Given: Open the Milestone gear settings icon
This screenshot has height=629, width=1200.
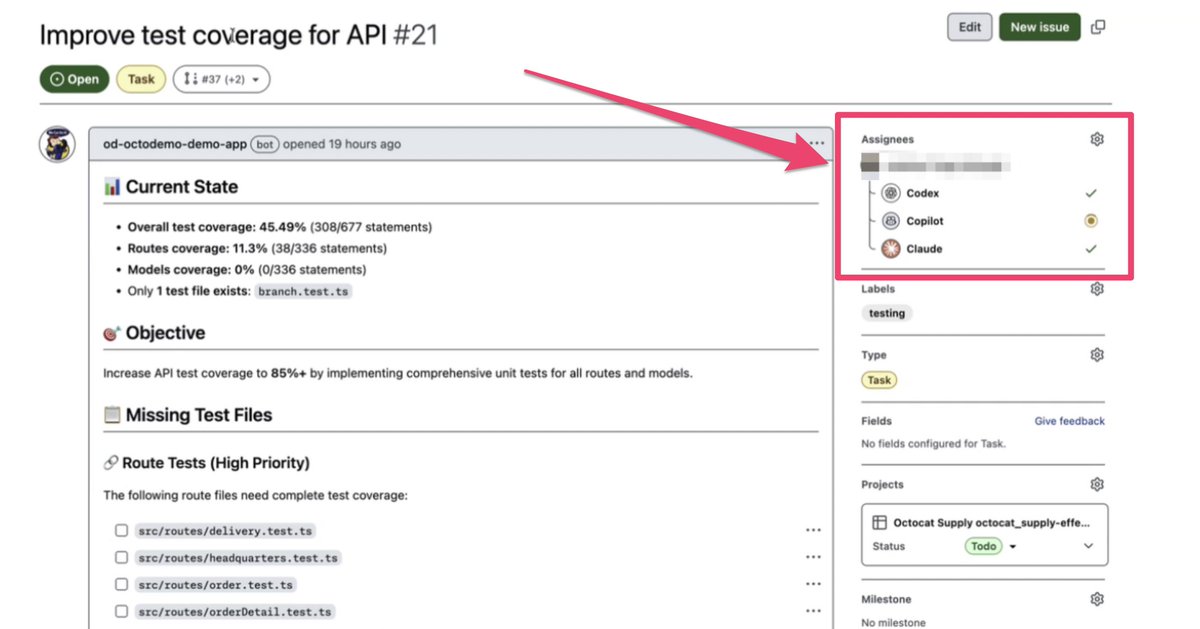Looking at the screenshot, I should pos(1097,599).
